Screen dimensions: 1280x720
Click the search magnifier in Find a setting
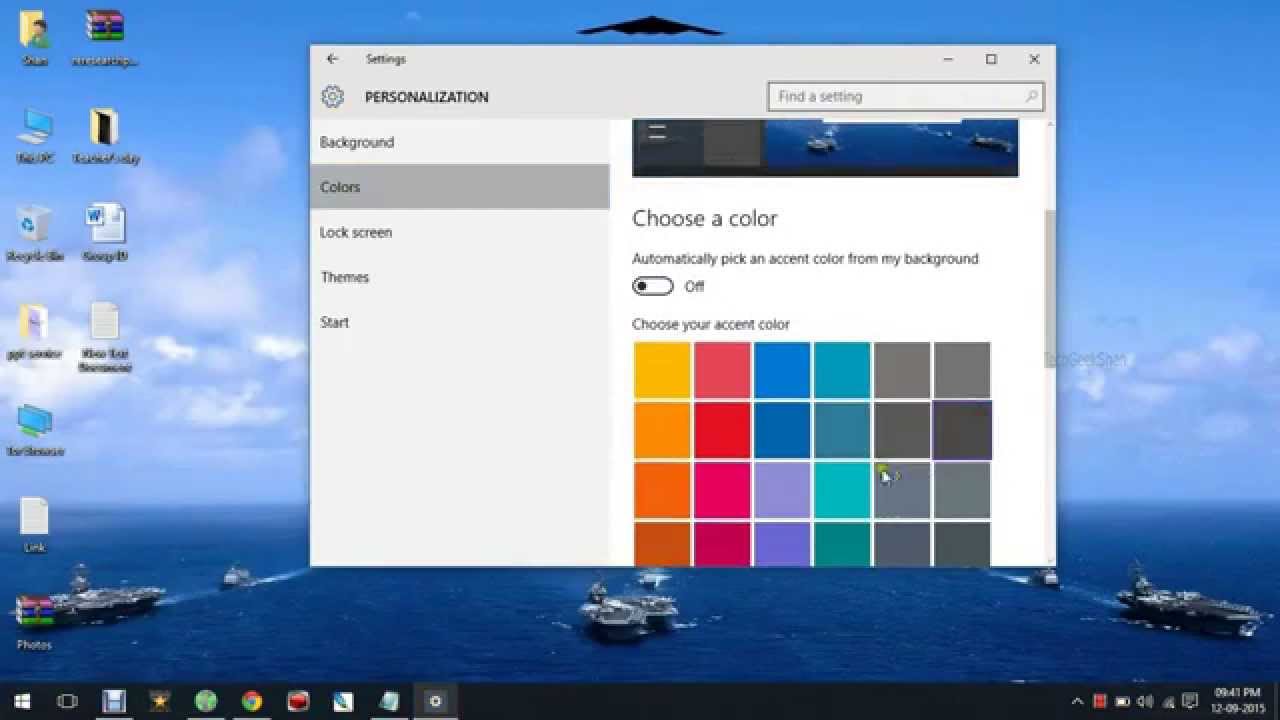[x=1032, y=97]
